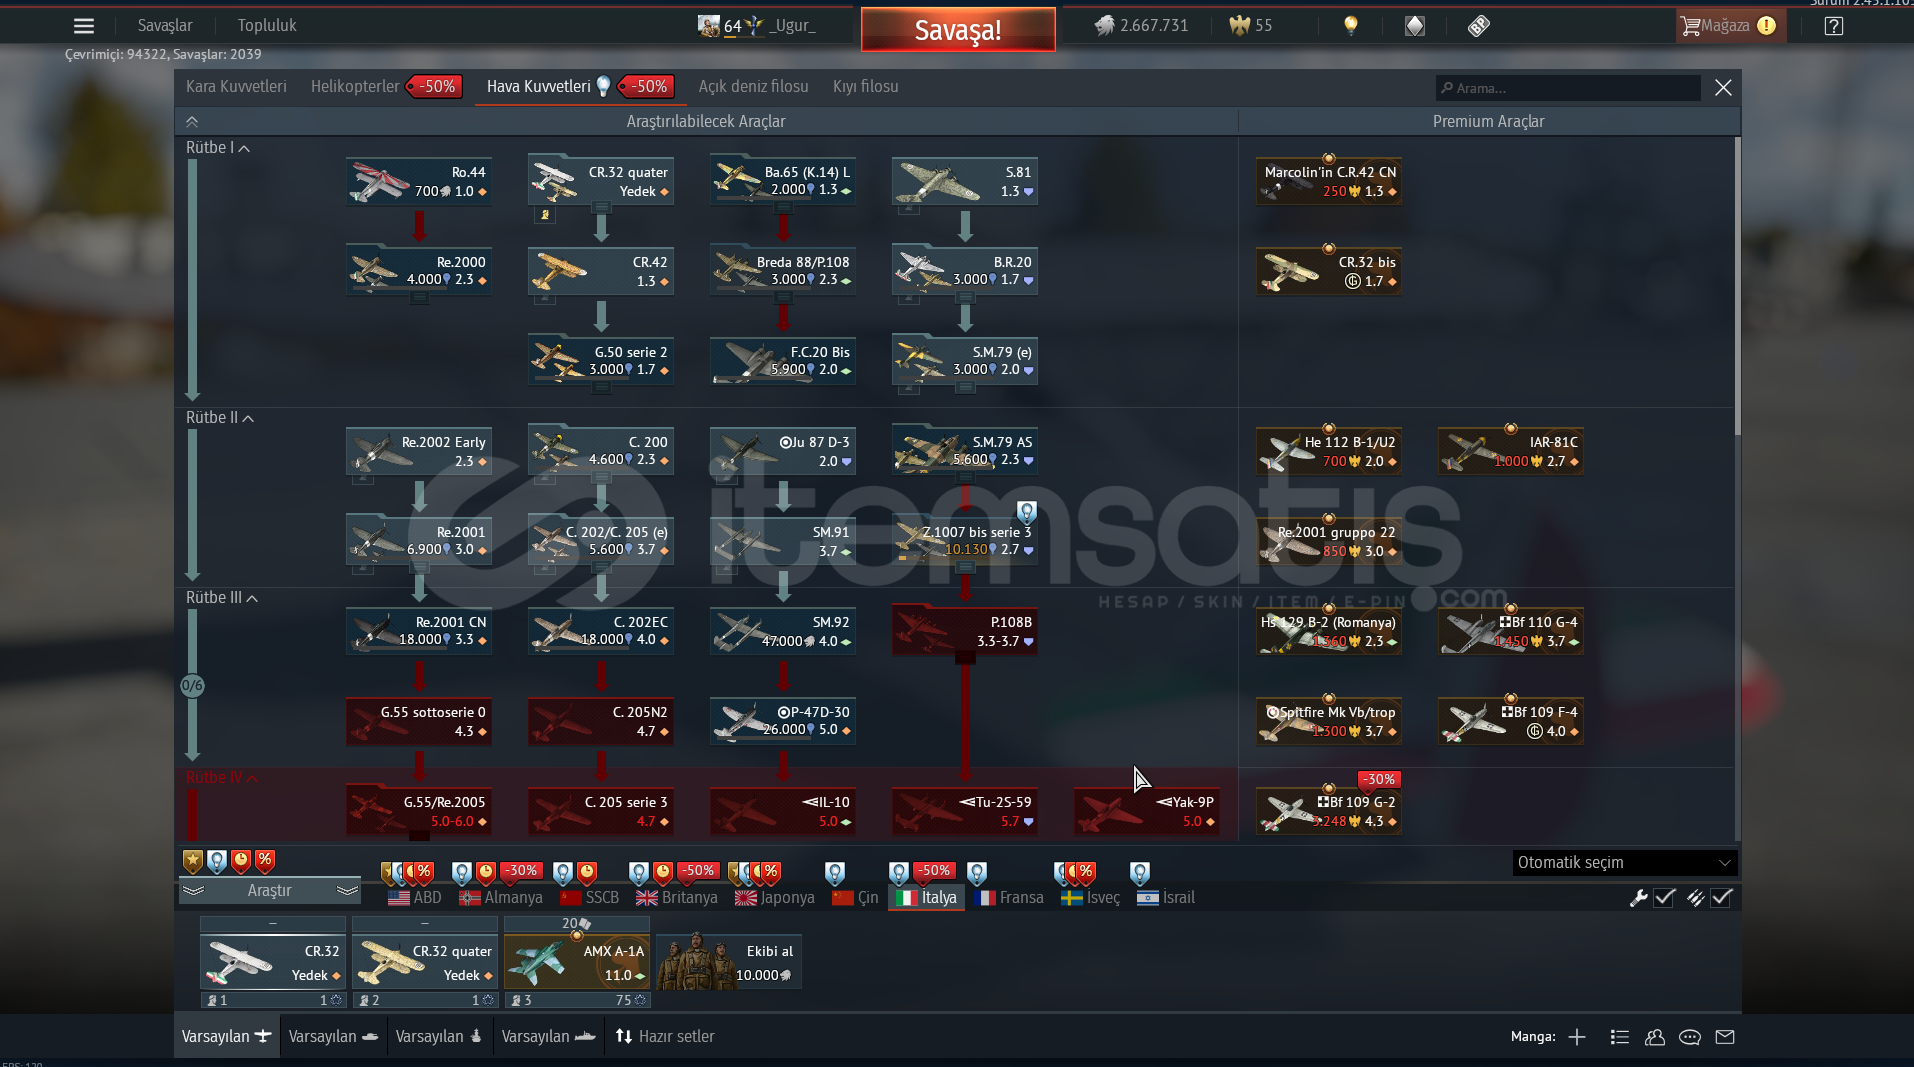Select the İsveç nation tab
Screen dimensions: 1914x1067
[x=1090, y=898]
